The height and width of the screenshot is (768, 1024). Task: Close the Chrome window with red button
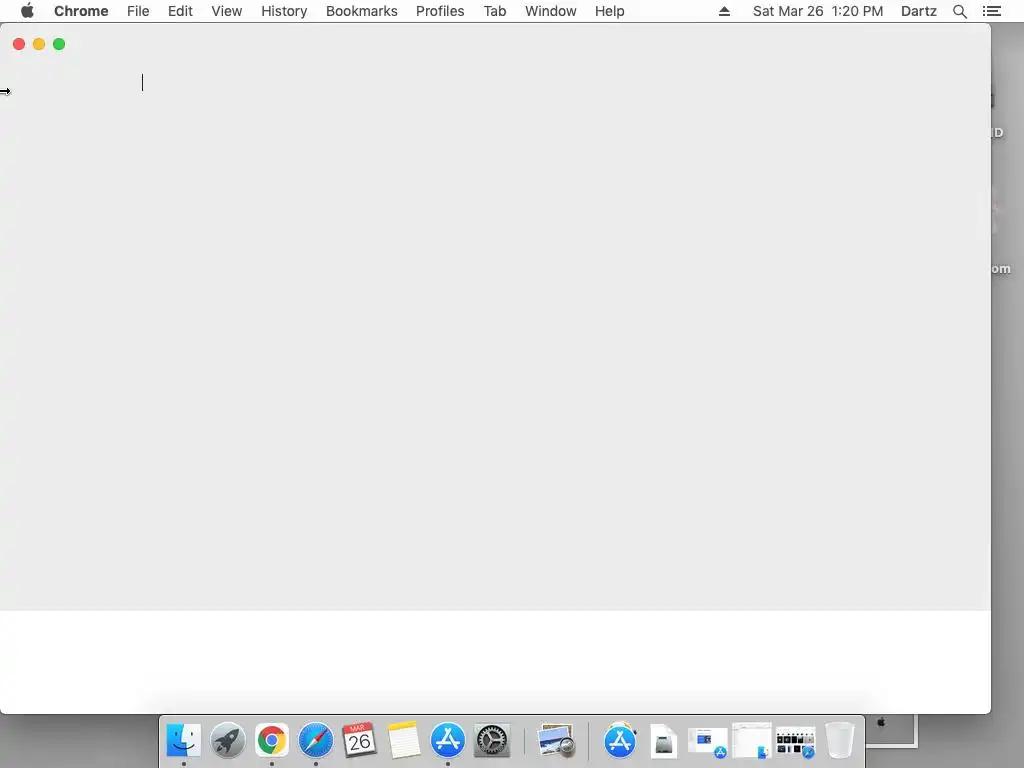19,44
